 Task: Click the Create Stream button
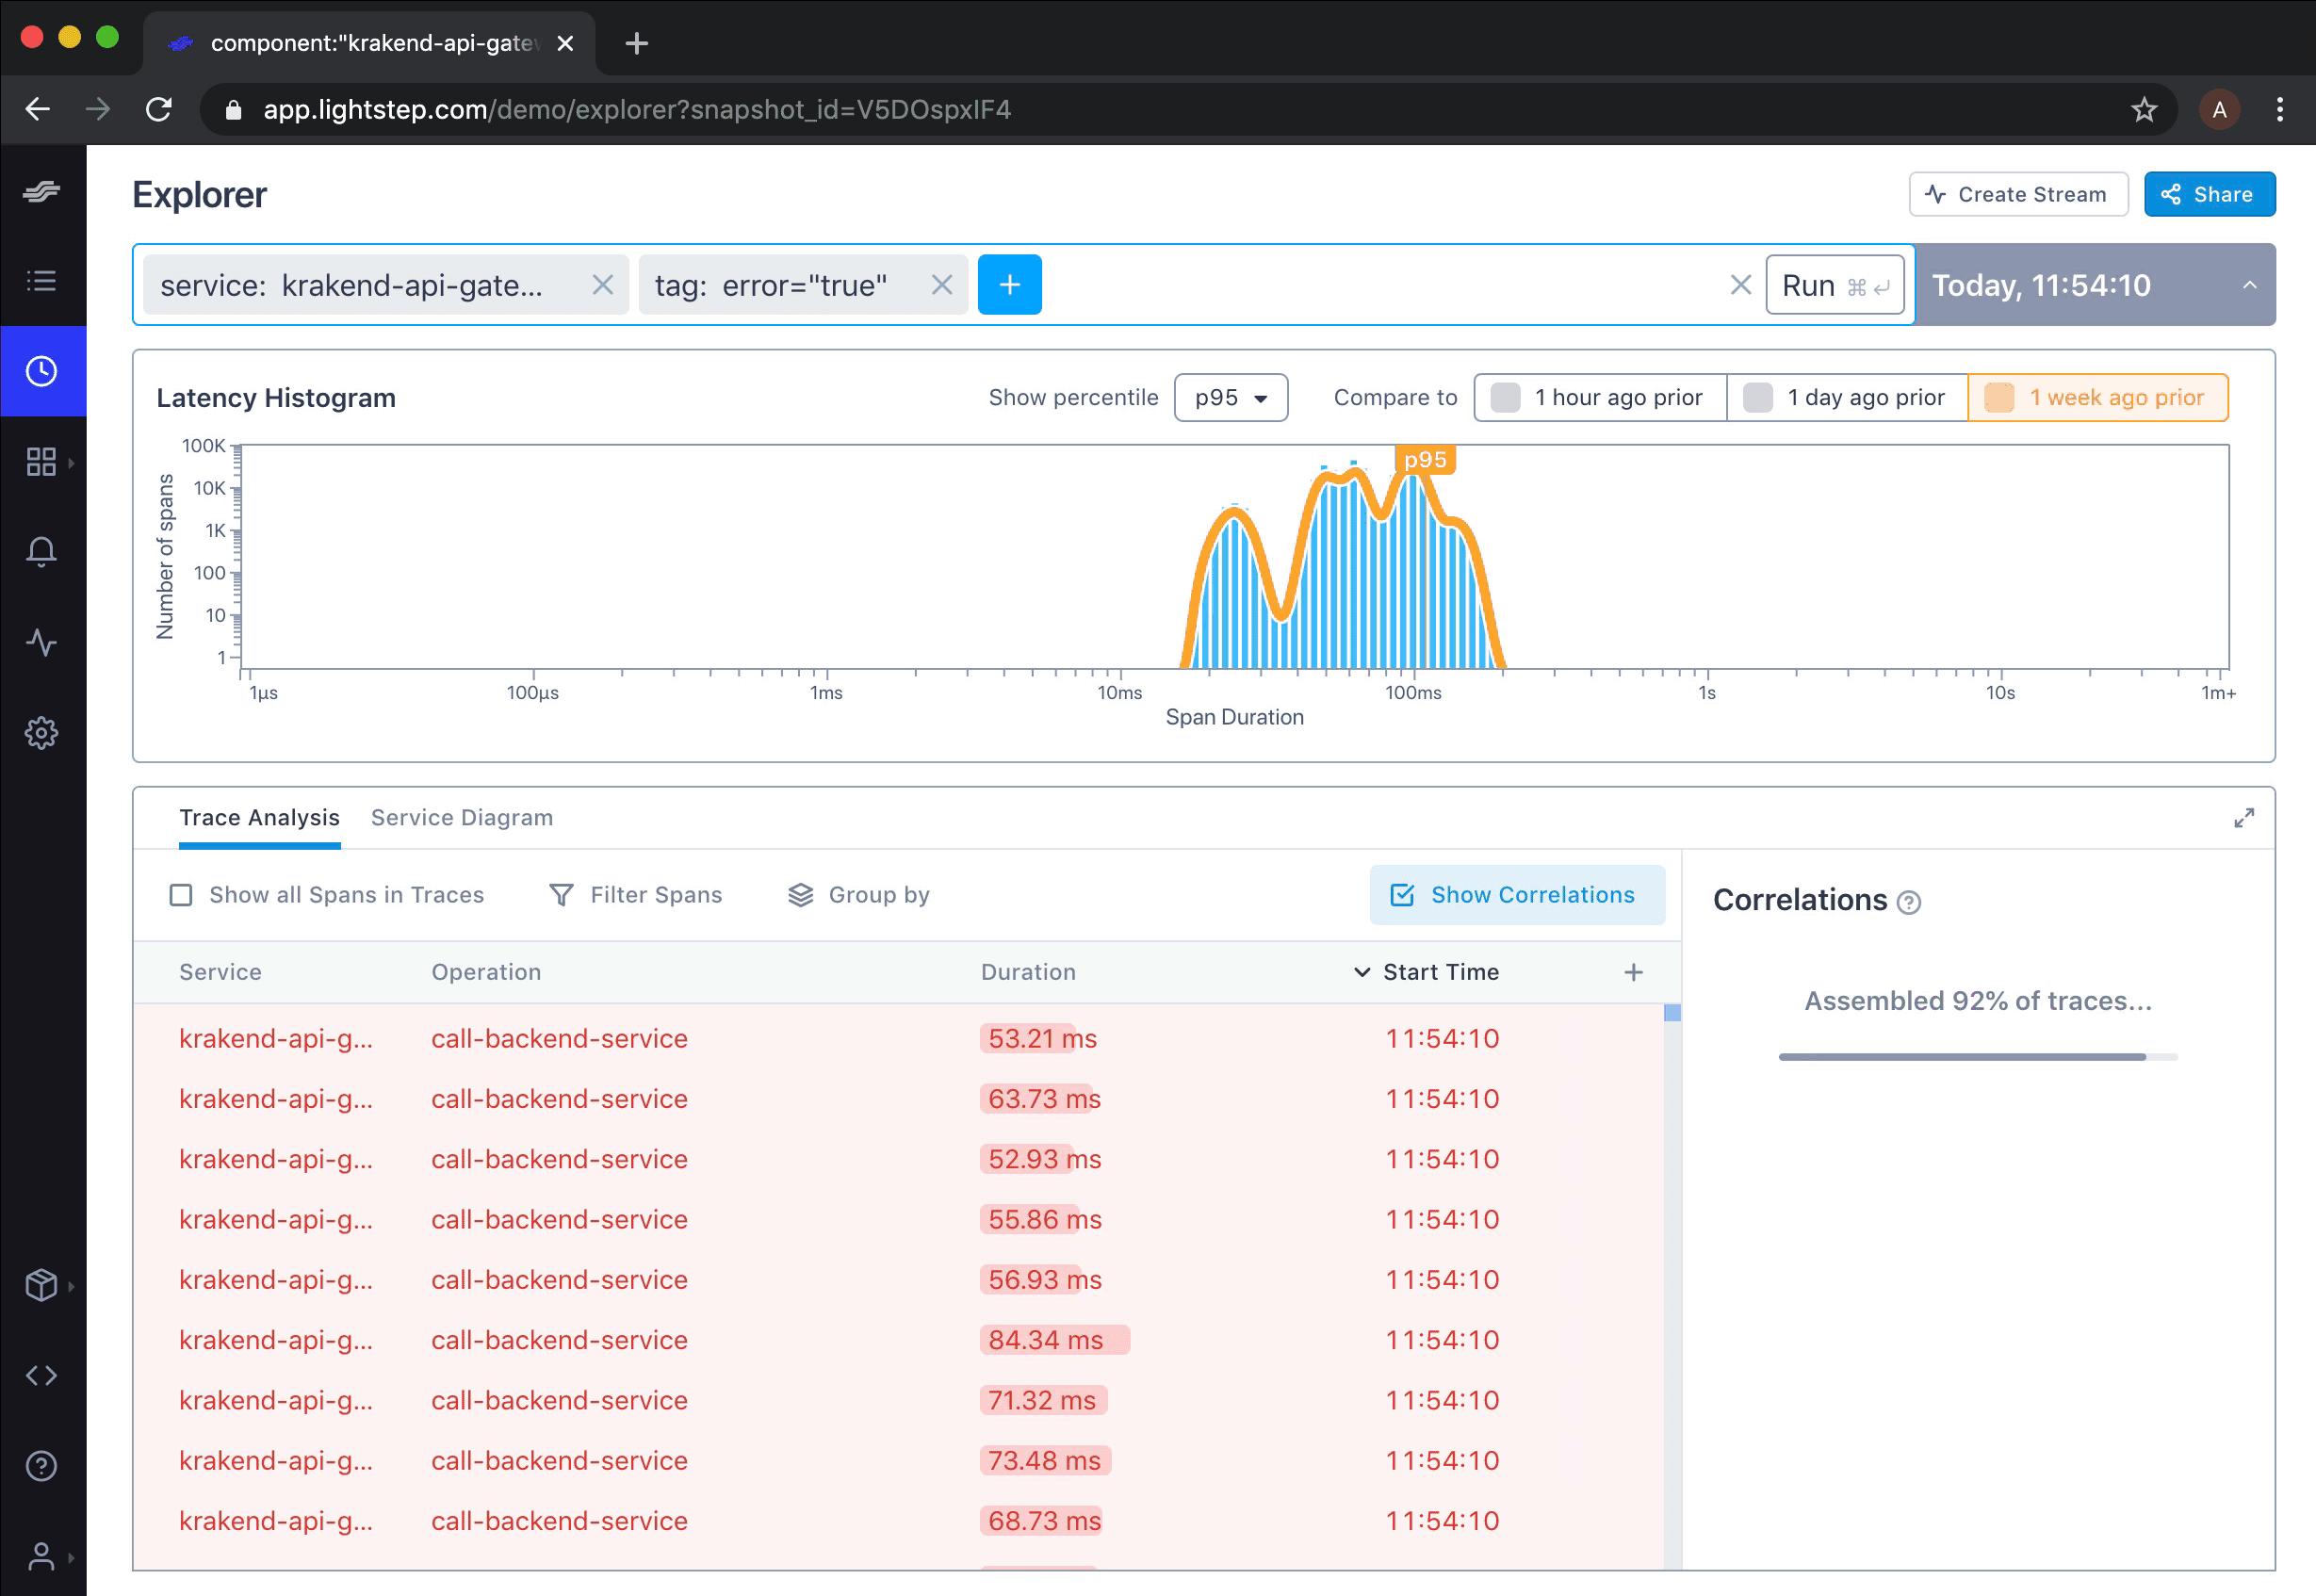point(2017,194)
